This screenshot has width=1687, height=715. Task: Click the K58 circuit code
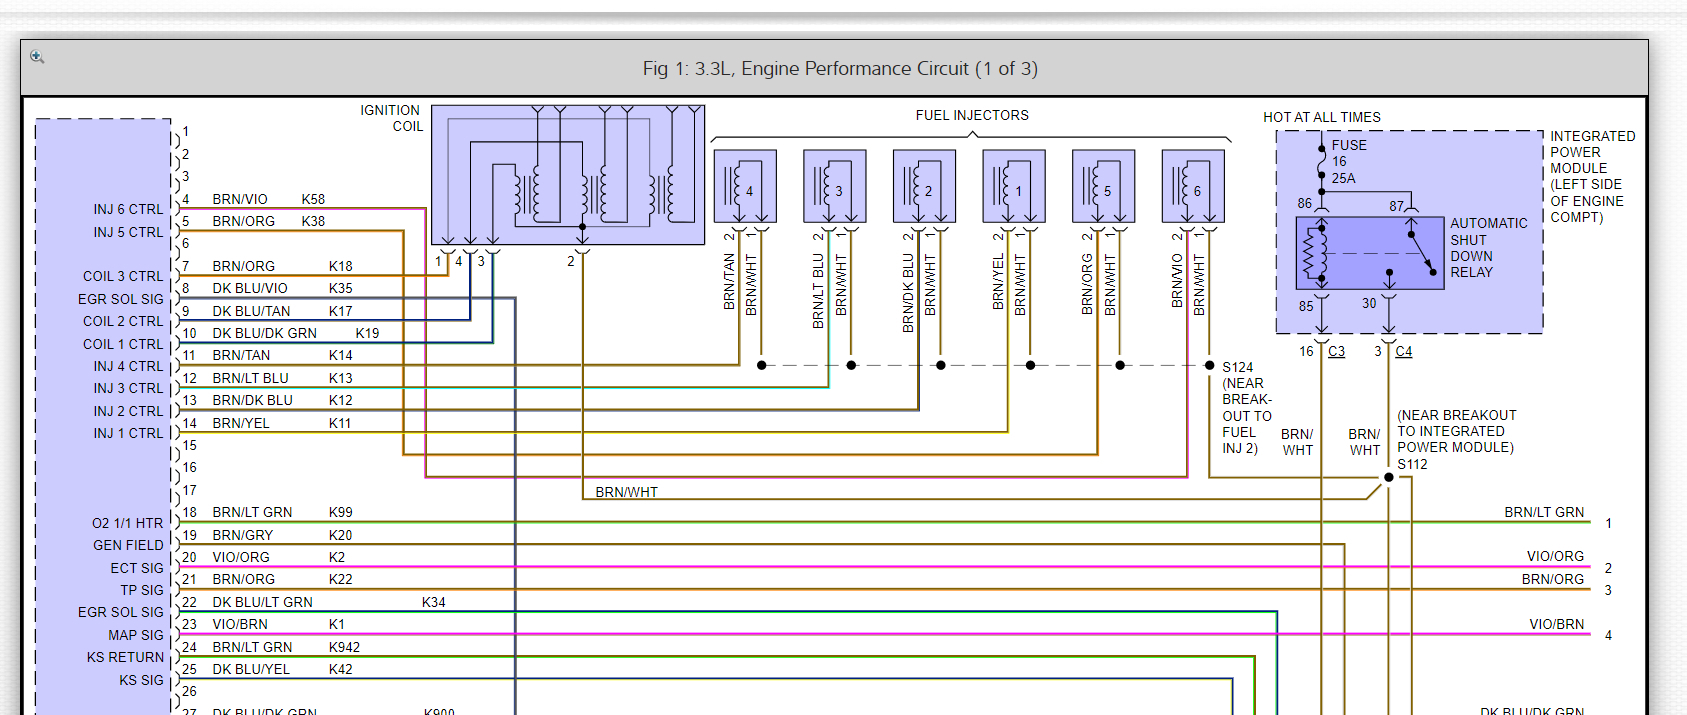point(313,200)
